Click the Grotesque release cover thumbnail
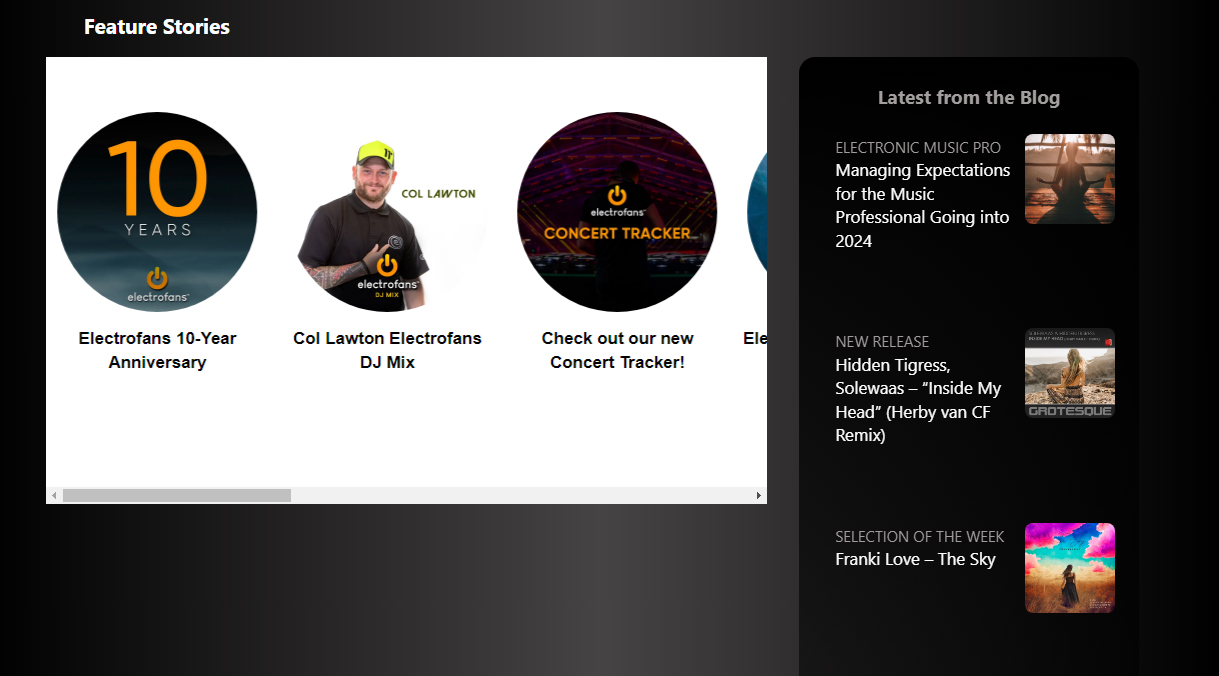Viewport: 1219px width, 676px height. [x=1070, y=373]
